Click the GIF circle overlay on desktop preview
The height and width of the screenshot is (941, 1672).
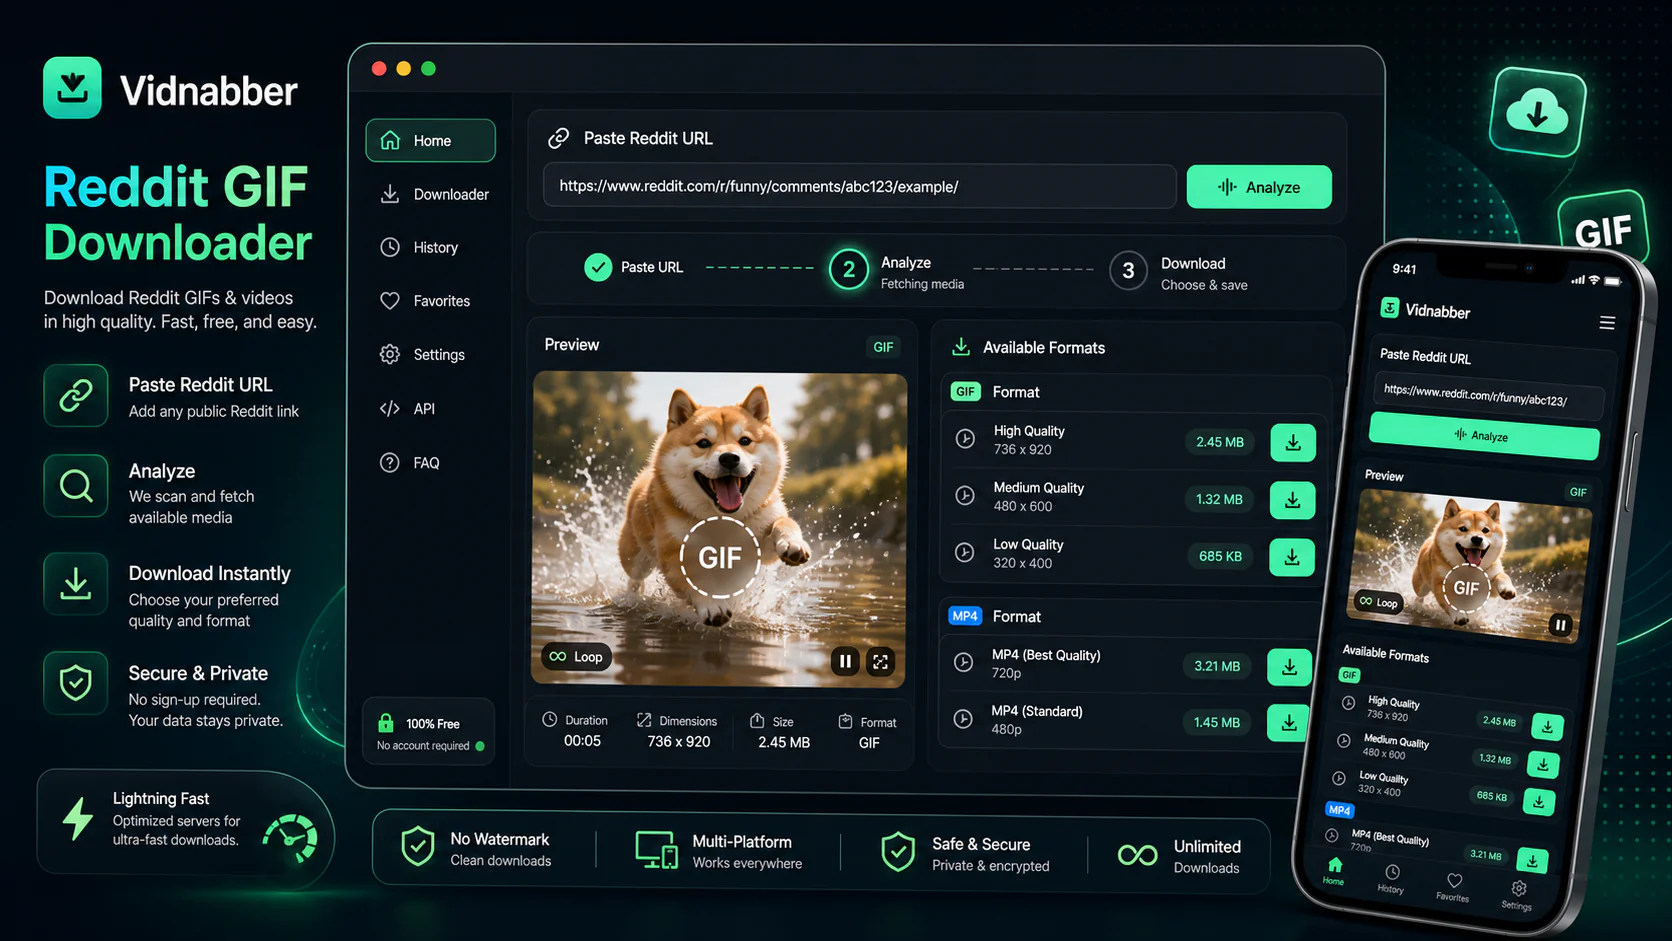[720, 557]
